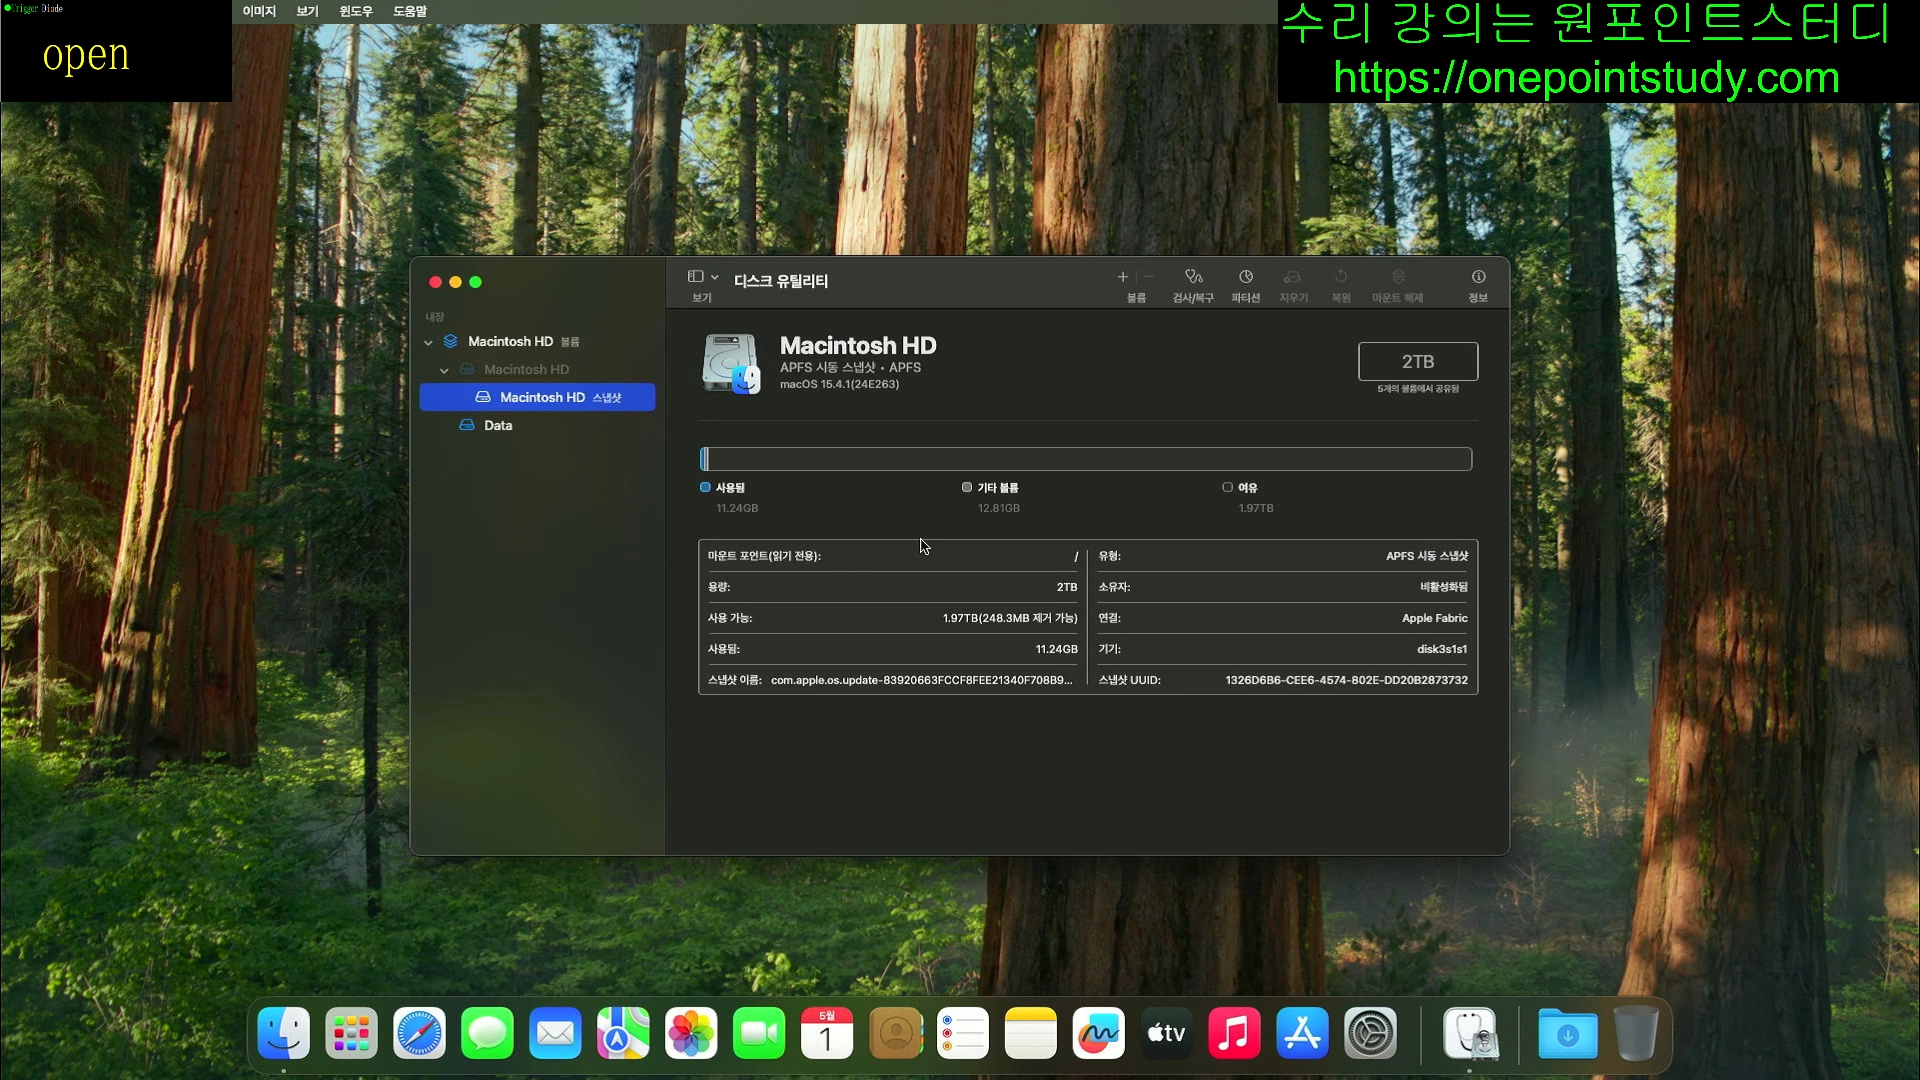Open Notes from the Dock

pos(1031,1033)
